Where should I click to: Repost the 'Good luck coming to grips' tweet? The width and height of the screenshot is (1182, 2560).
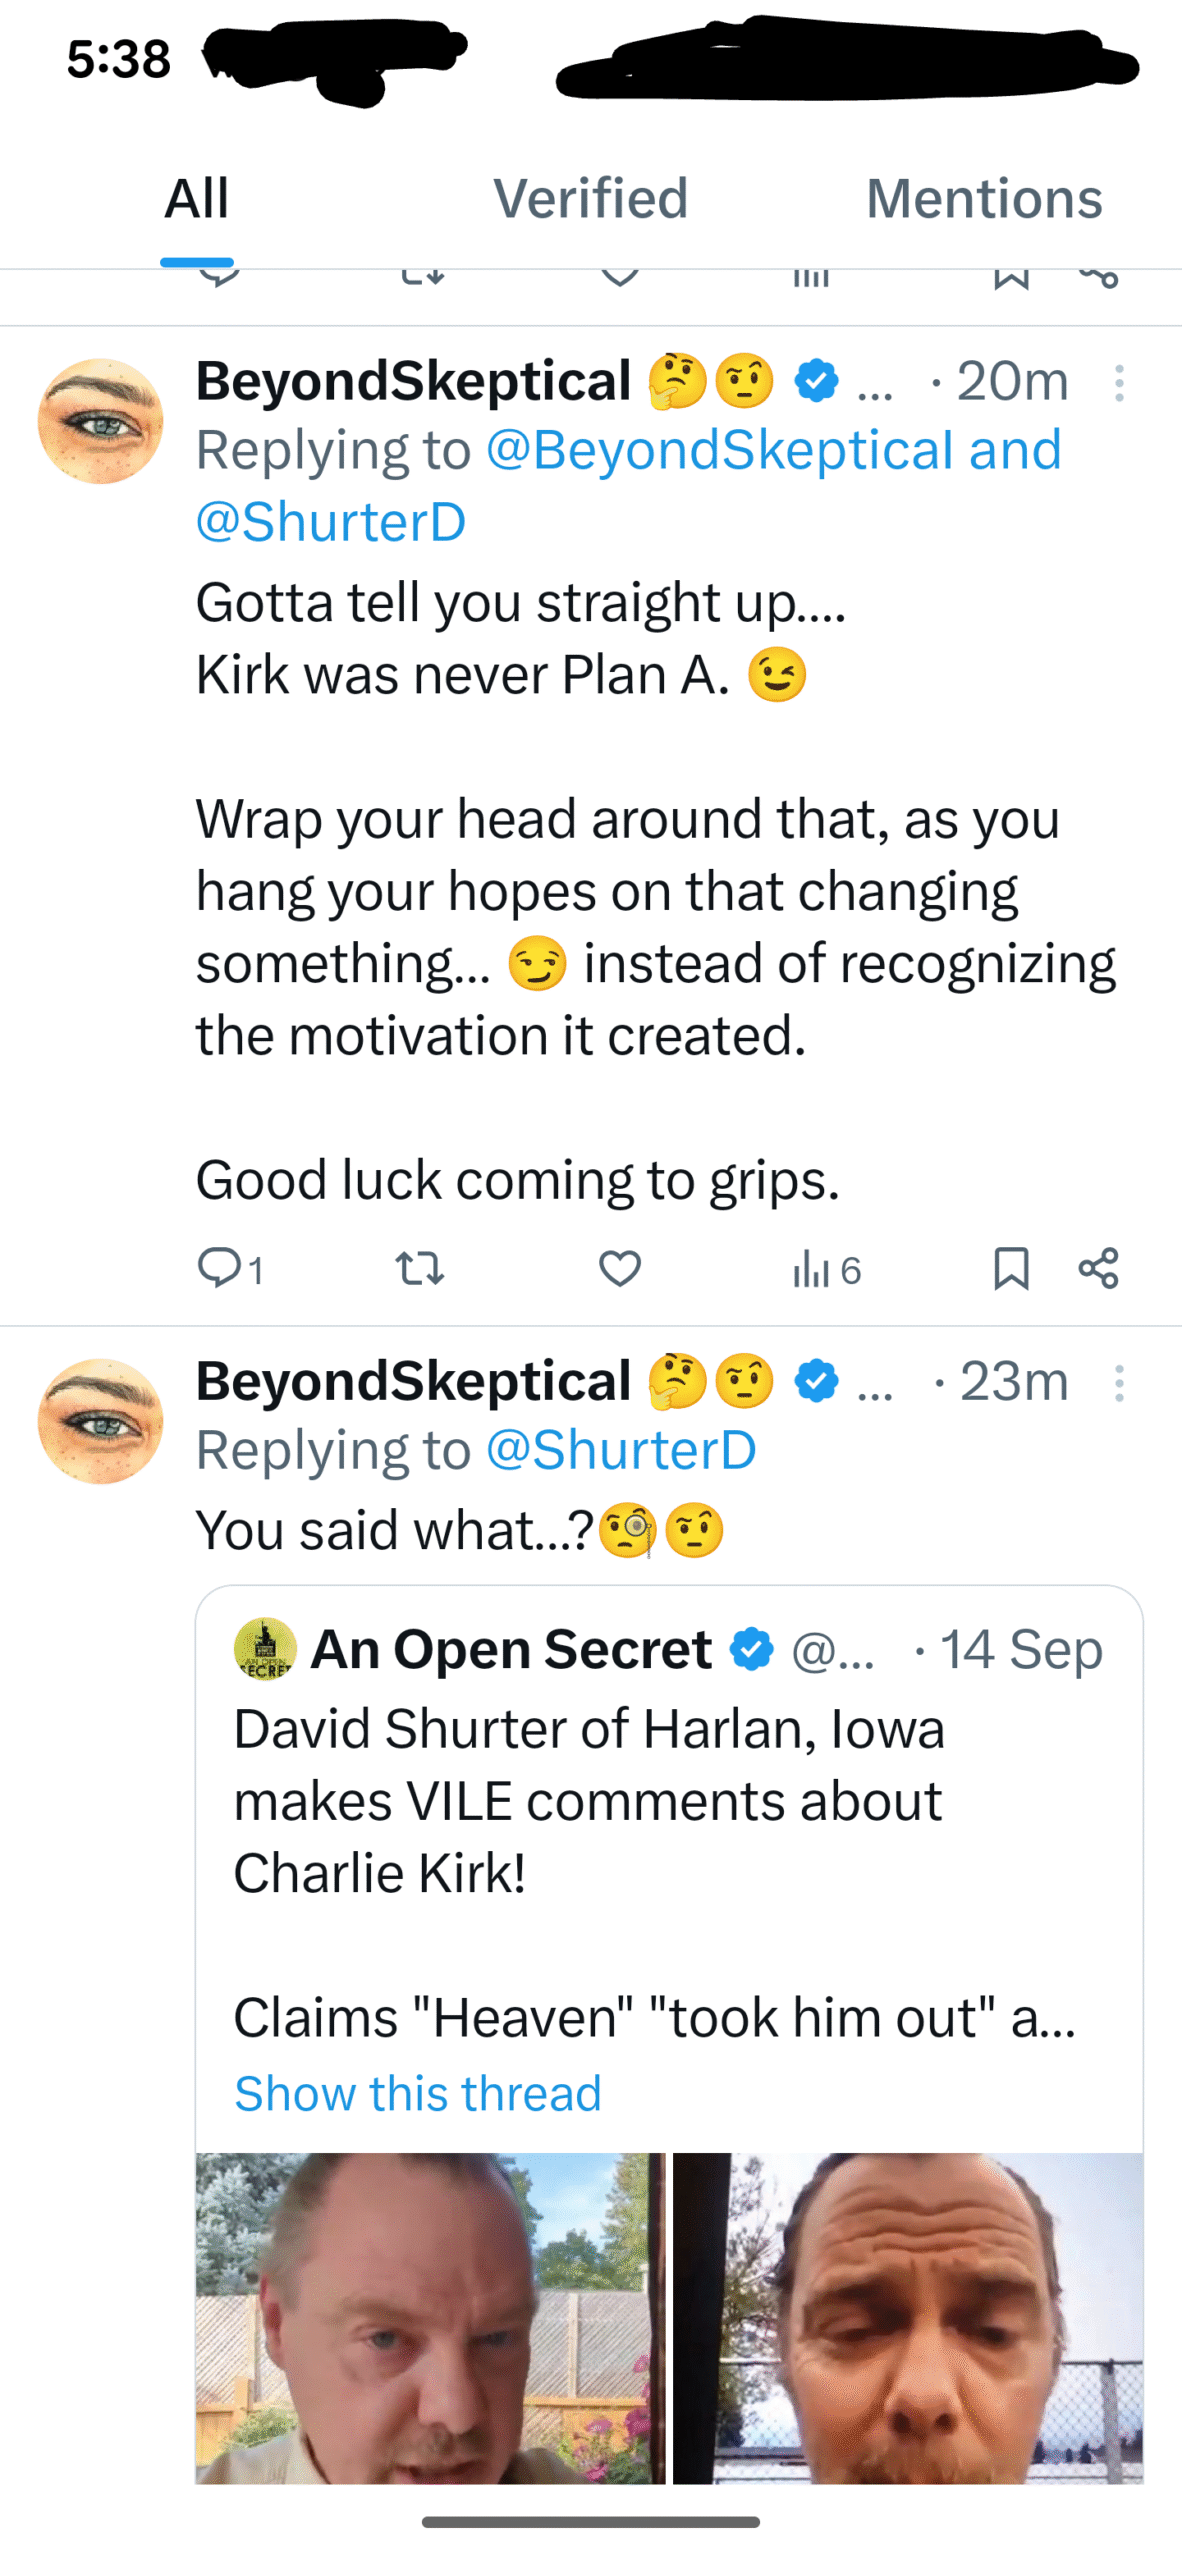click(x=419, y=1267)
